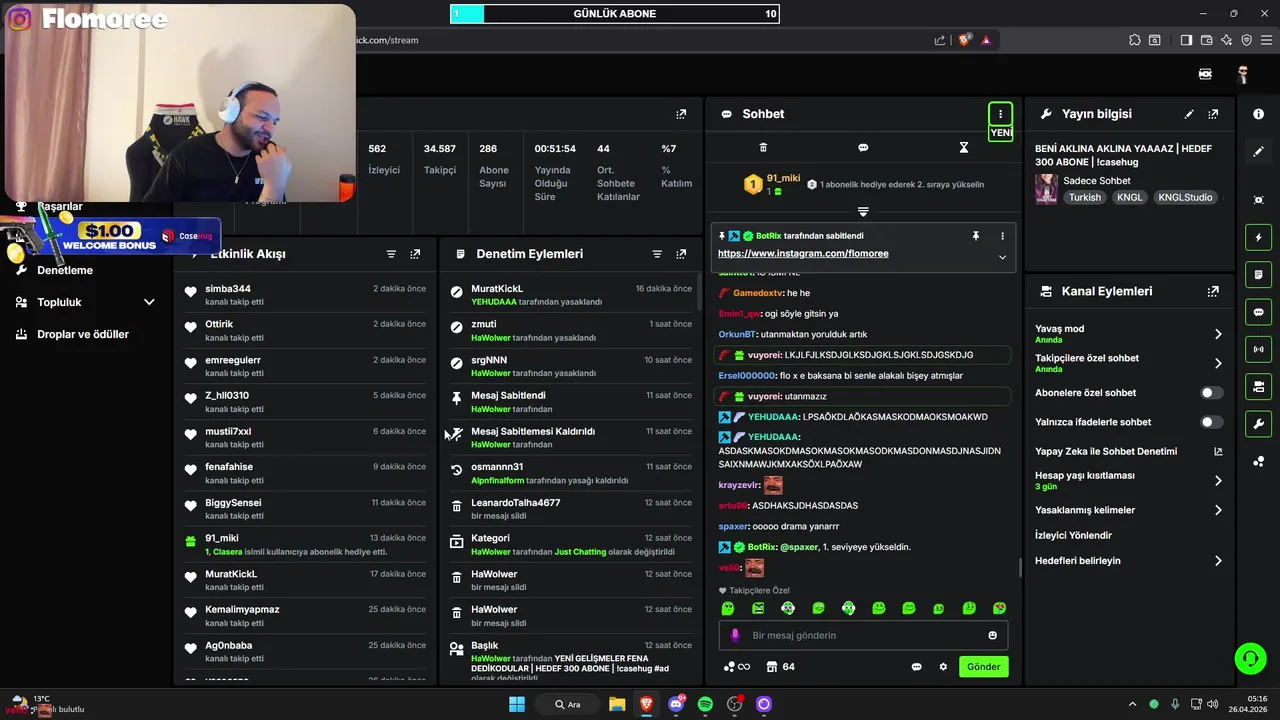Open the green headset support button
1280x720 pixels.
[1250, 658]
